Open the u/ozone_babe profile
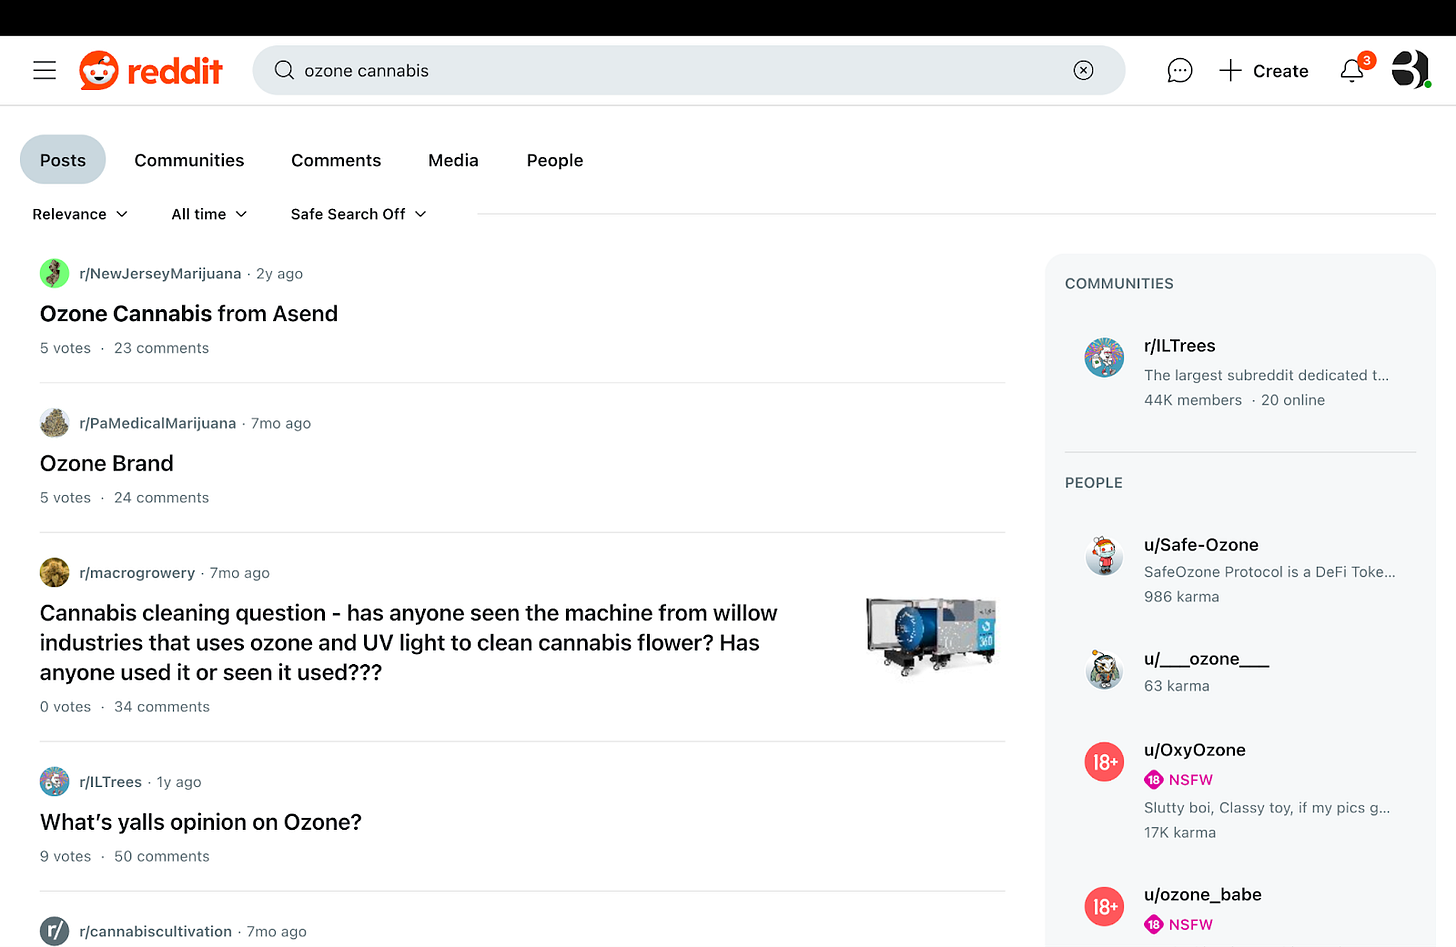The width and height of the screenshot is (1456, 947). tap(1203, 895)
